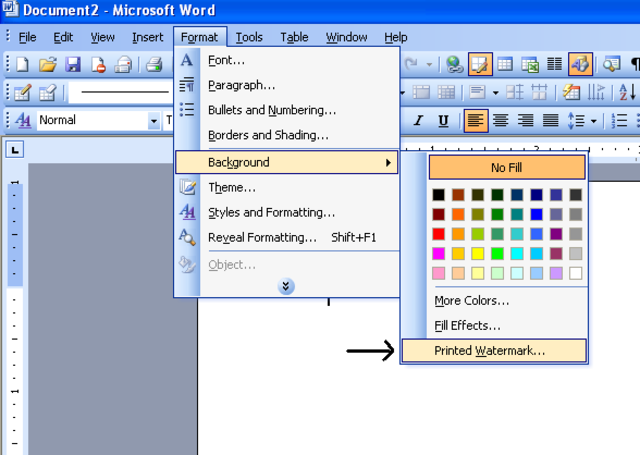Select Styles and Formatting... menu item
Image resolution: width=640 pixels, height=455 pixels.
coord(287,212)
